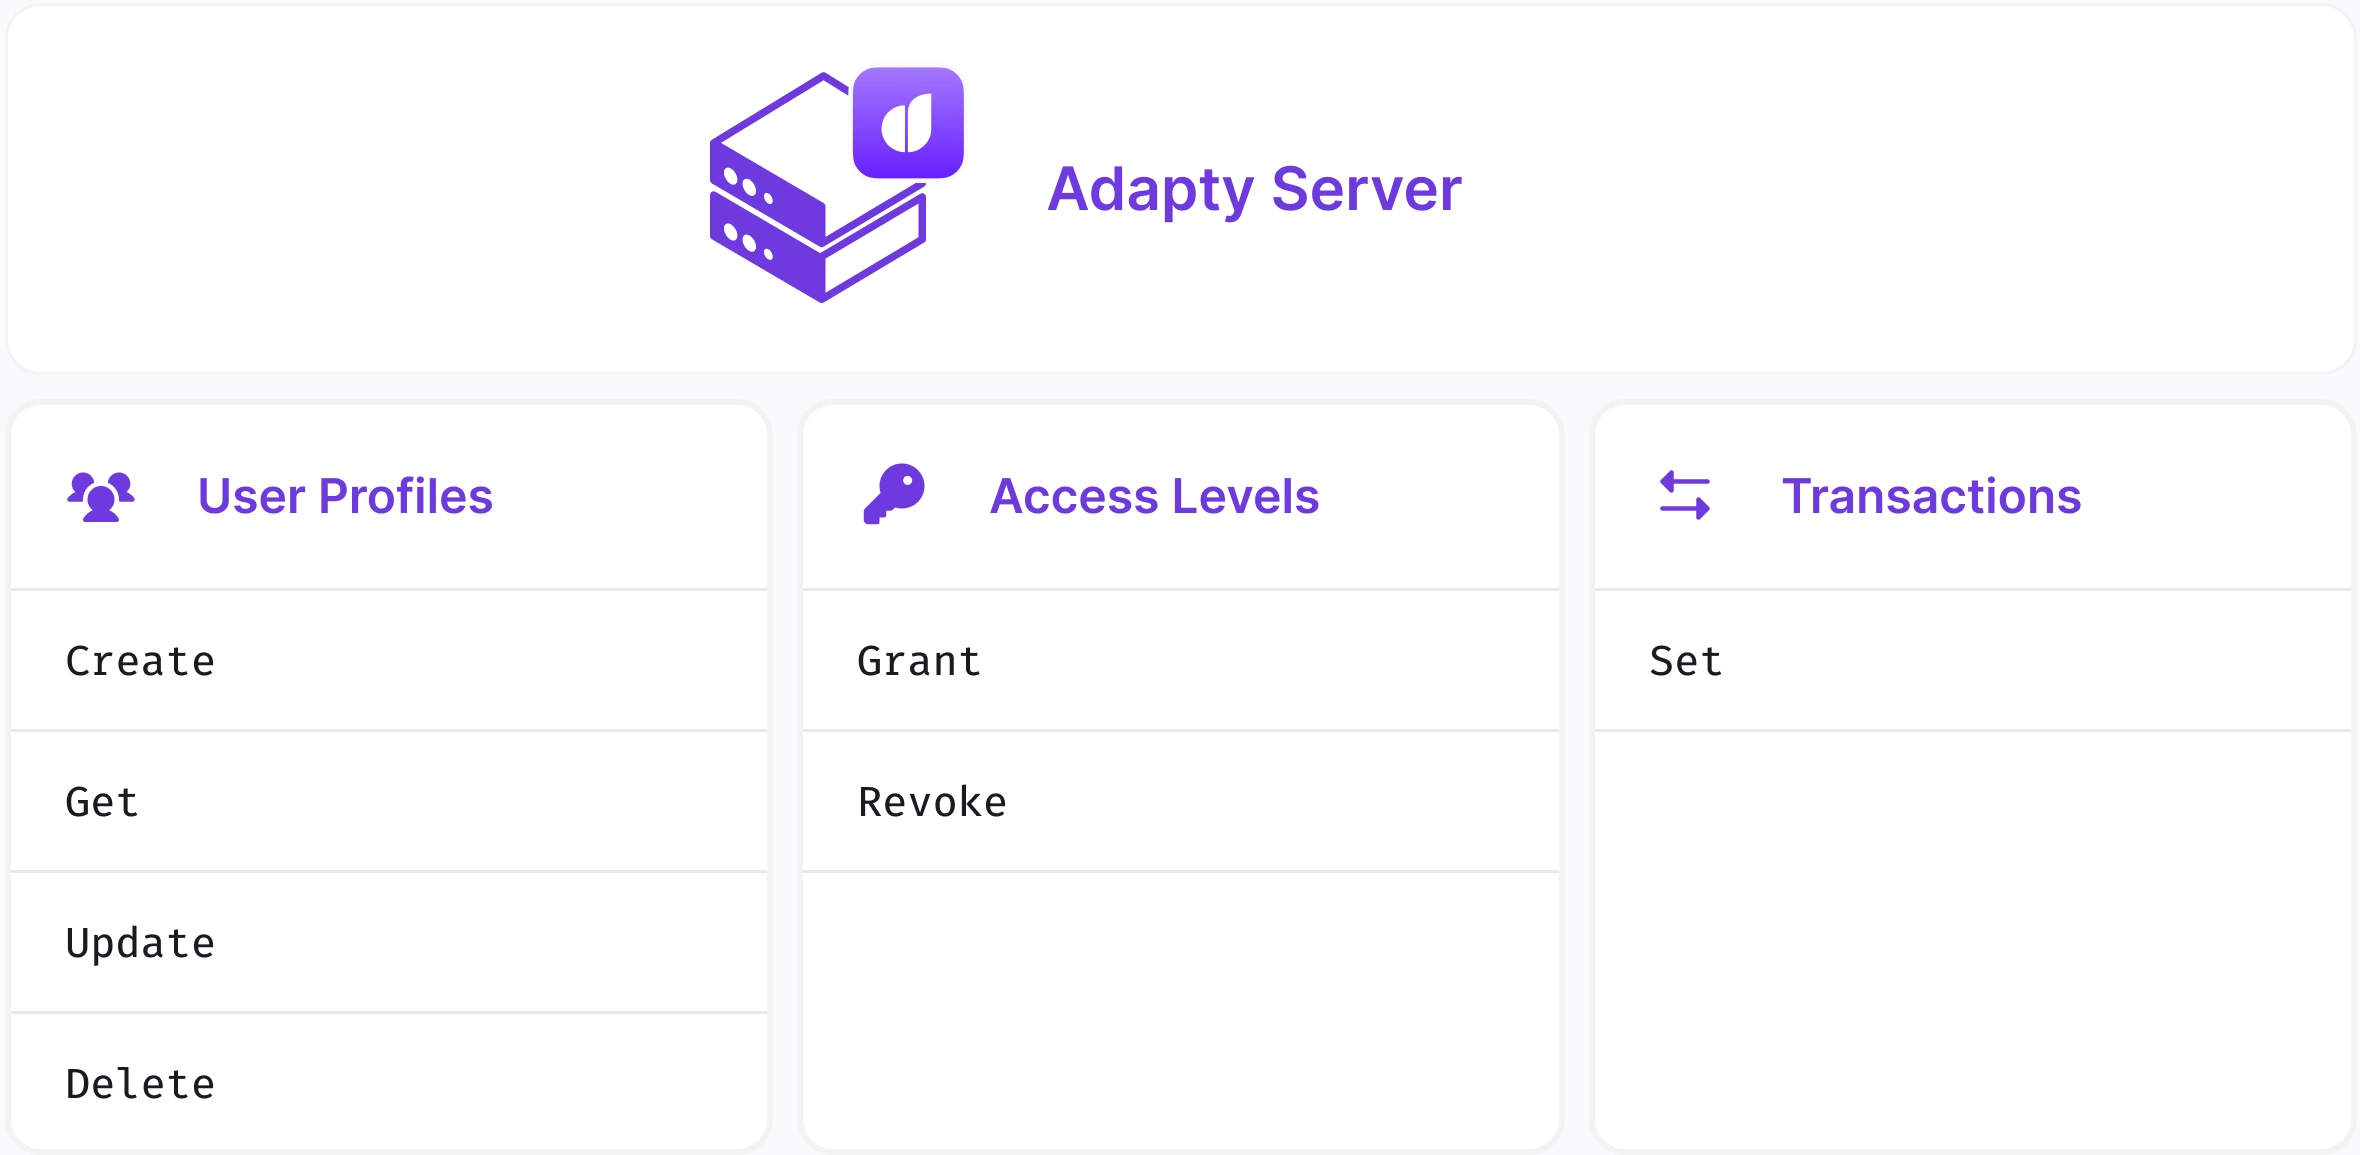Choose Set under Transactions

[x=1686, y=661]
